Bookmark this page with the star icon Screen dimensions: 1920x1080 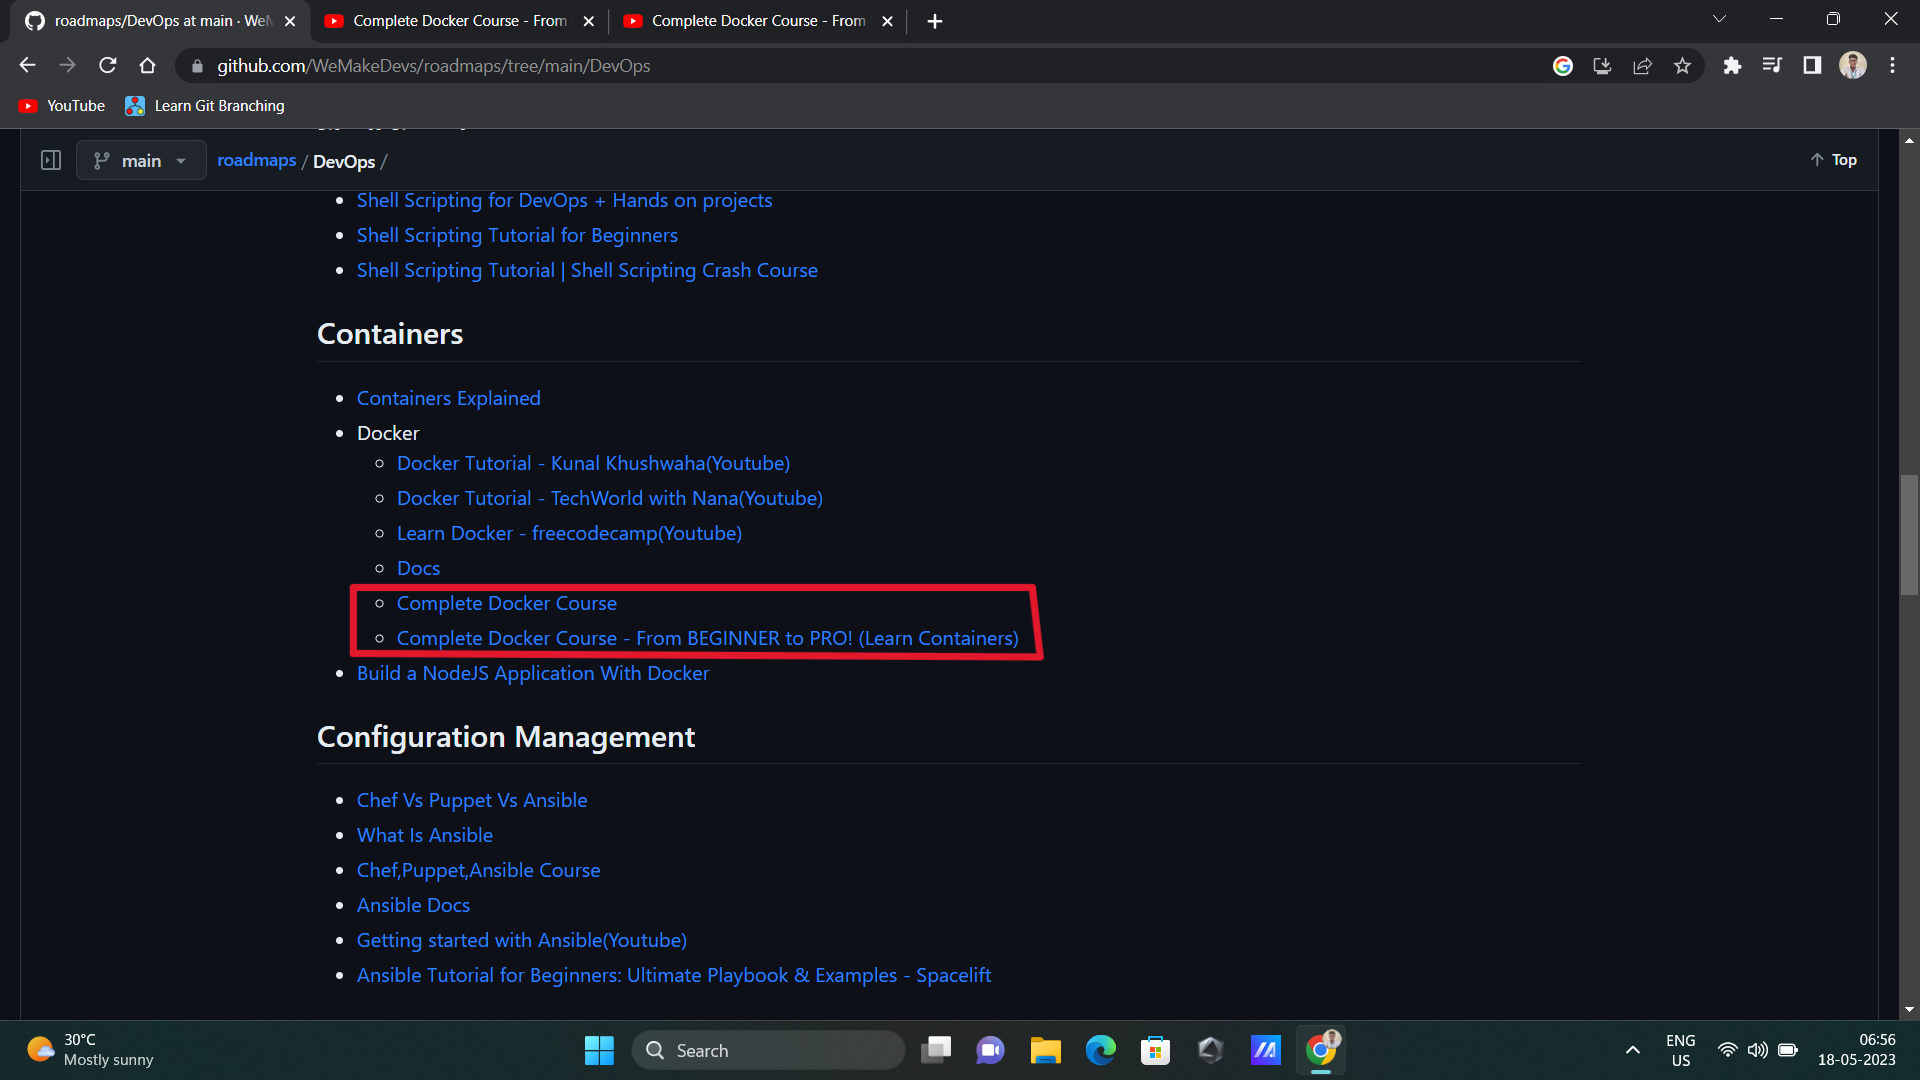click(x=1683, y=65)
